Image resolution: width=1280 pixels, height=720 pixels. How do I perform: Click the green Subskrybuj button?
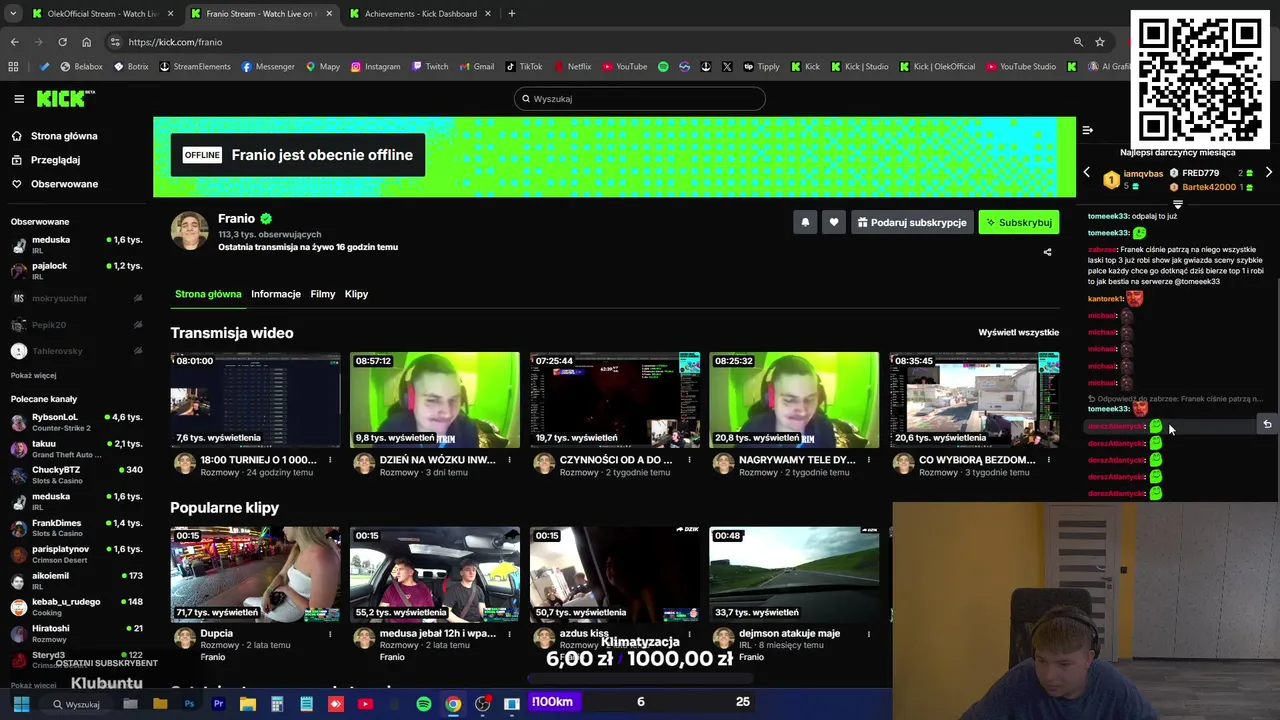point(1018,223)
